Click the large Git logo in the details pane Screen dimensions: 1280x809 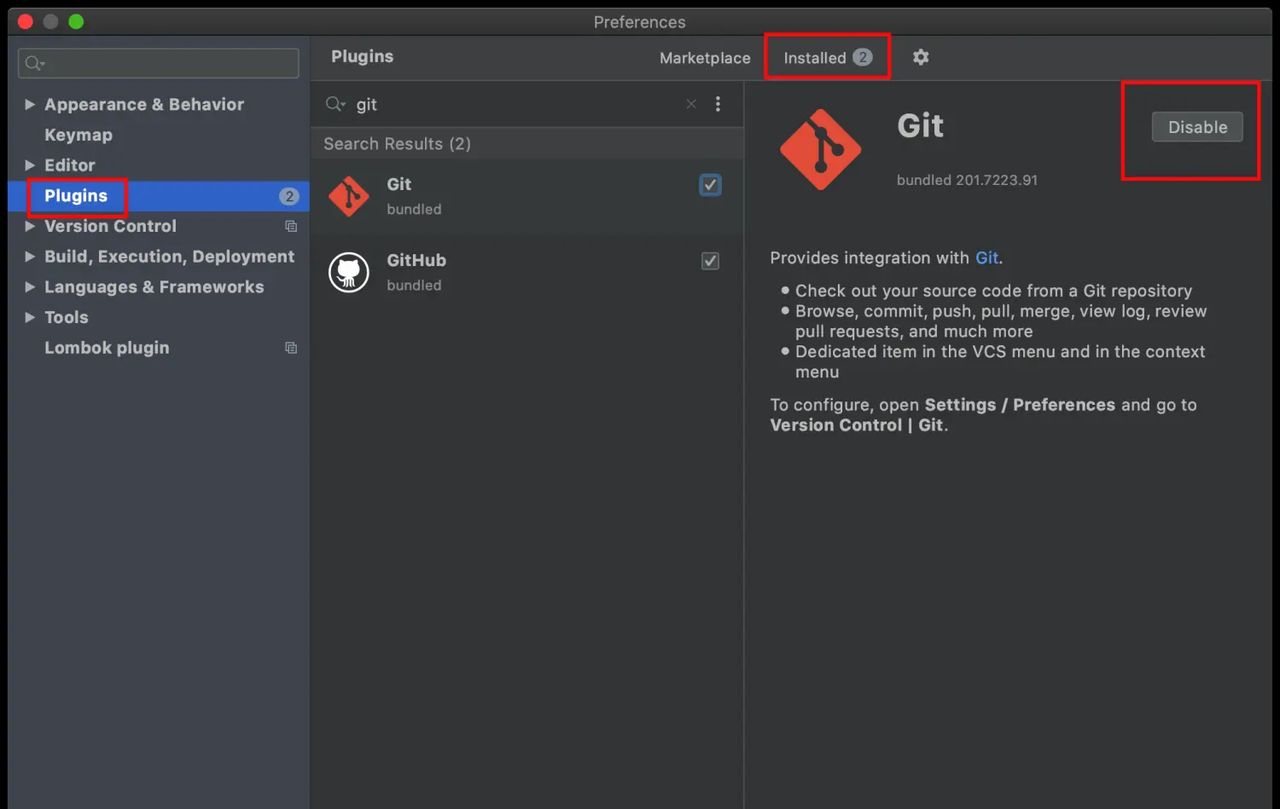pos(820,149)
